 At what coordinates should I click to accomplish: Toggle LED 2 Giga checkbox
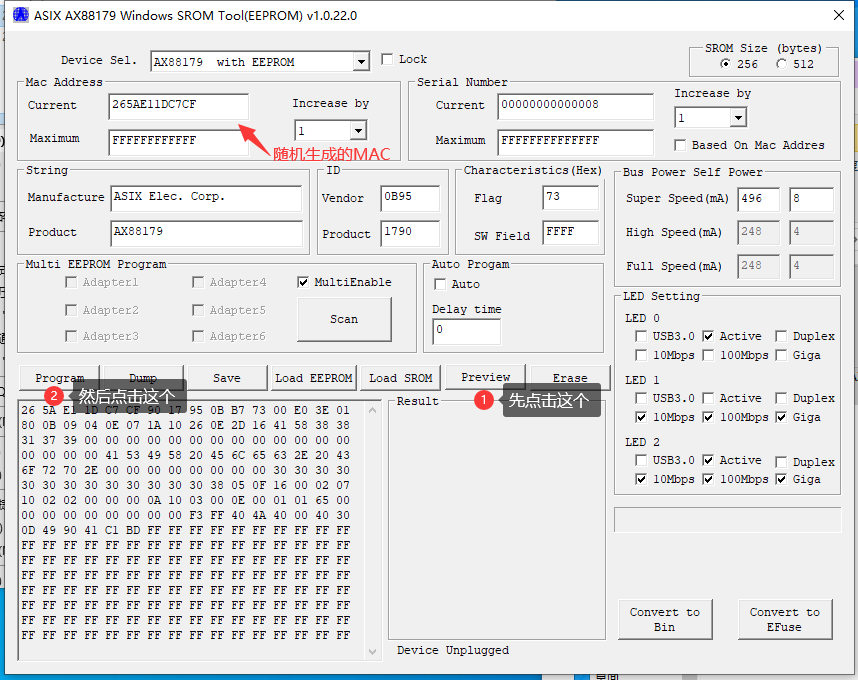pyautogui.click(x=781, y=479)
